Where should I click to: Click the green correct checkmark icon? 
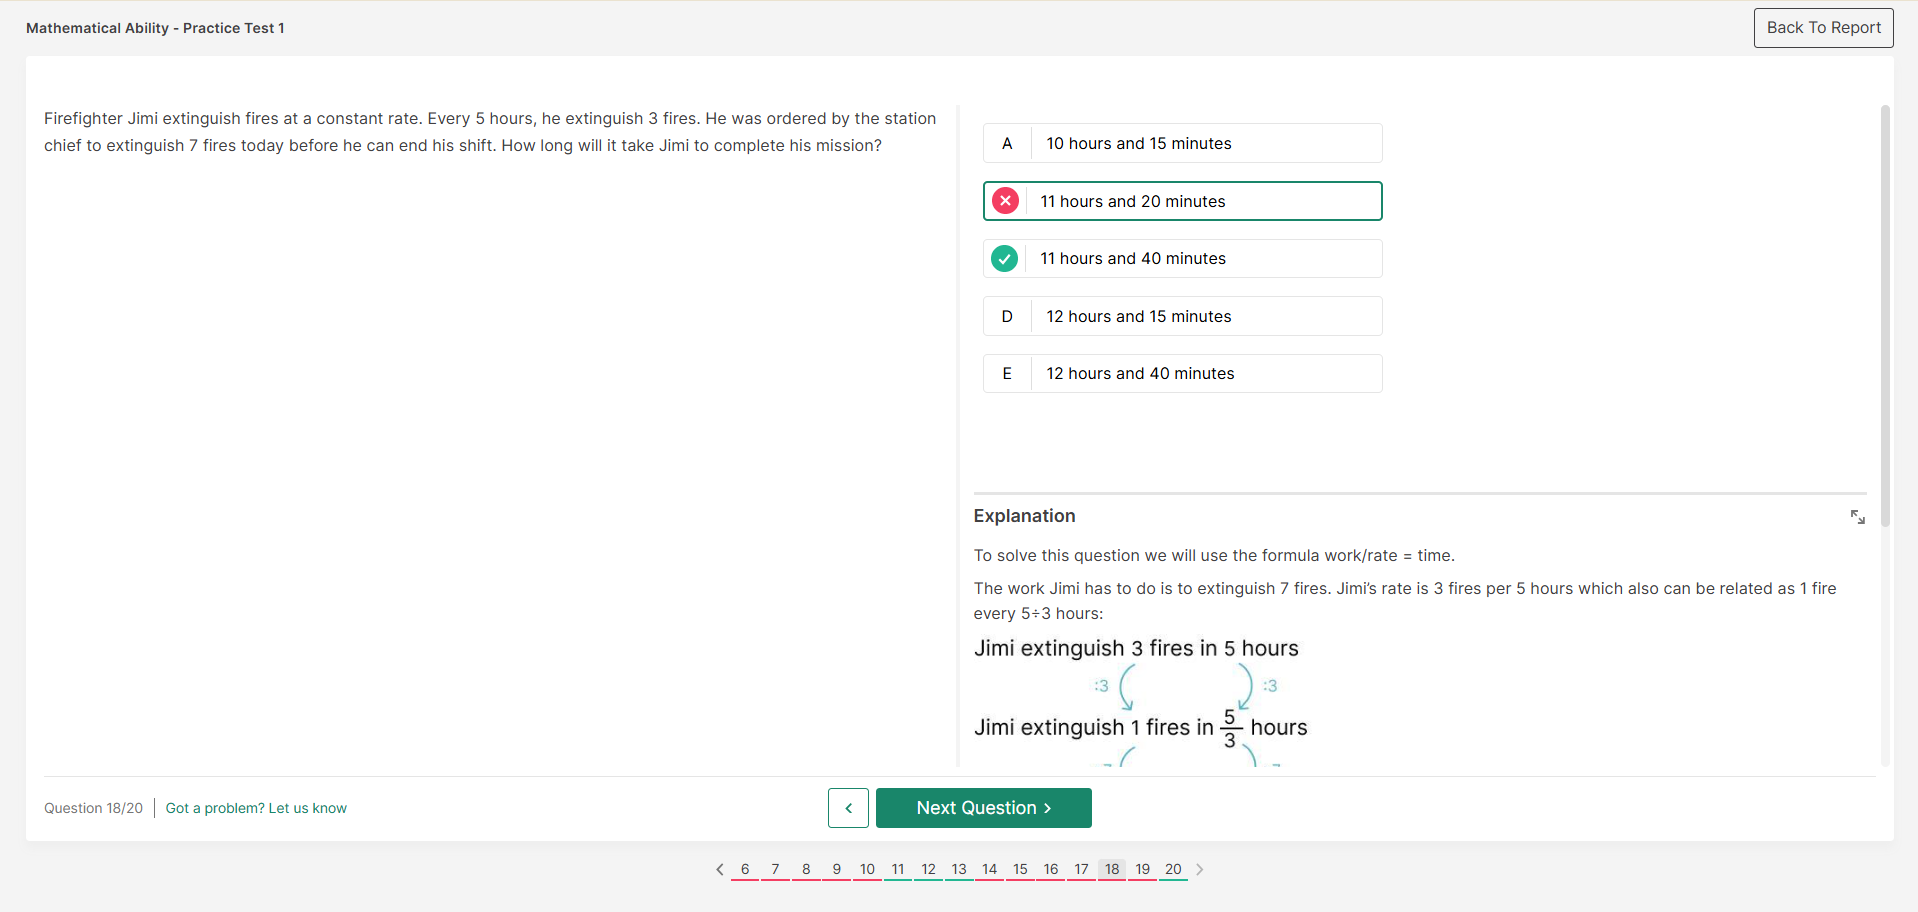pos(1005,259)
